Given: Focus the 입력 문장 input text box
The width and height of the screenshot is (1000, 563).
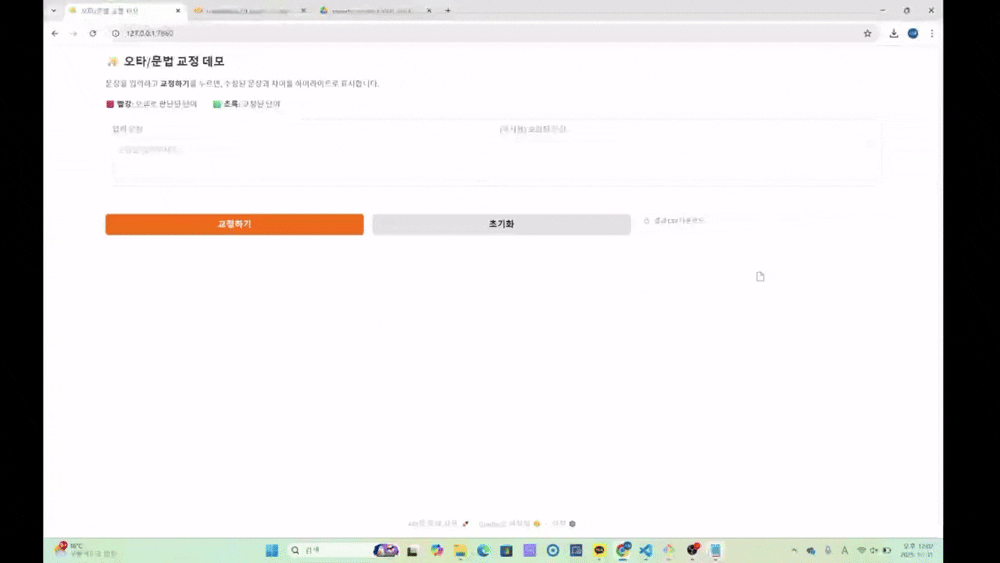Looking at the screenshot, I should [x=300, y=161].
